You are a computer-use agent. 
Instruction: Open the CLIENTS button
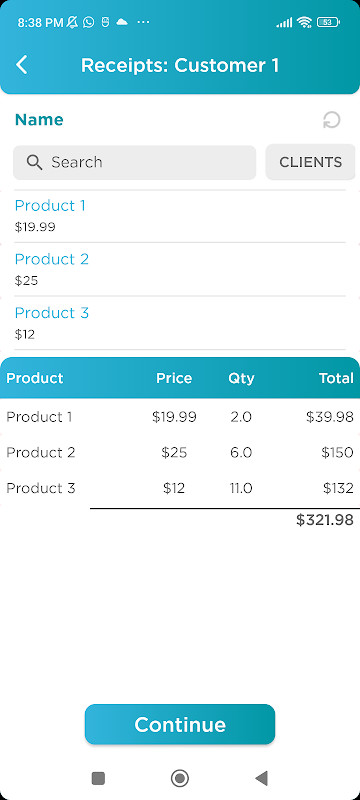click(311, 162)
